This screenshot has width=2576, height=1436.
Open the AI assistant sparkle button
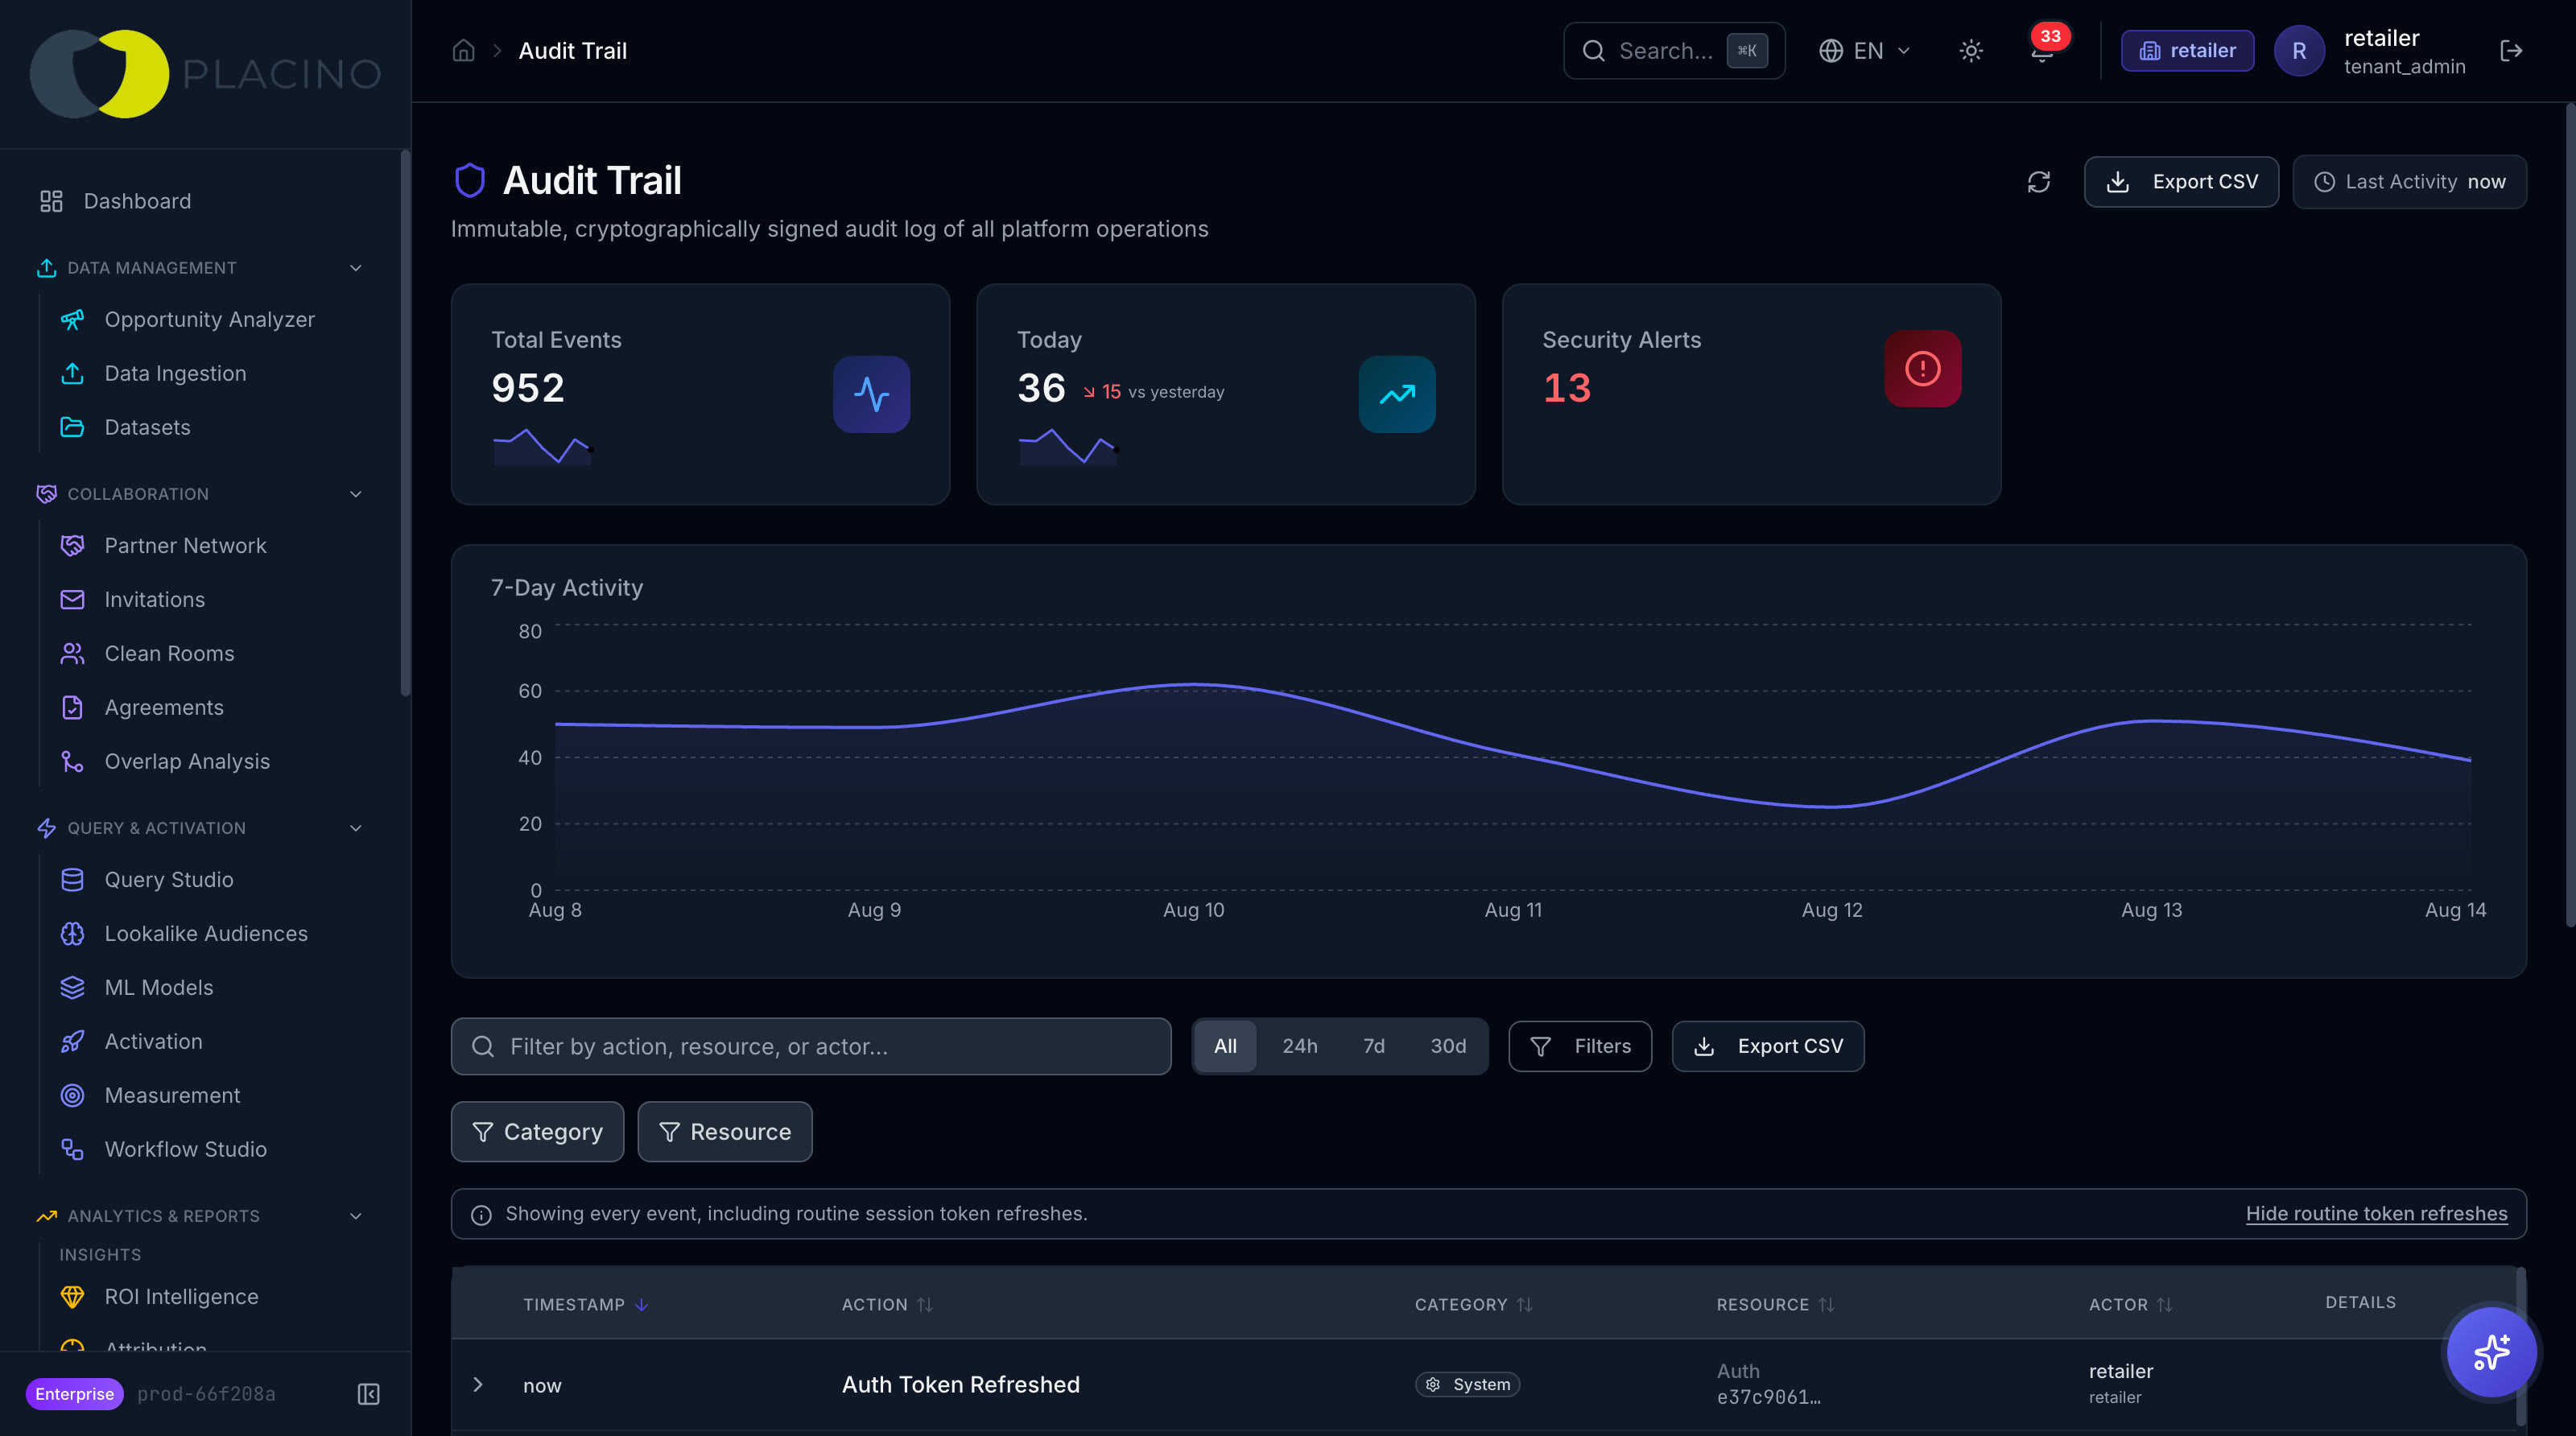[2491, 1351]
